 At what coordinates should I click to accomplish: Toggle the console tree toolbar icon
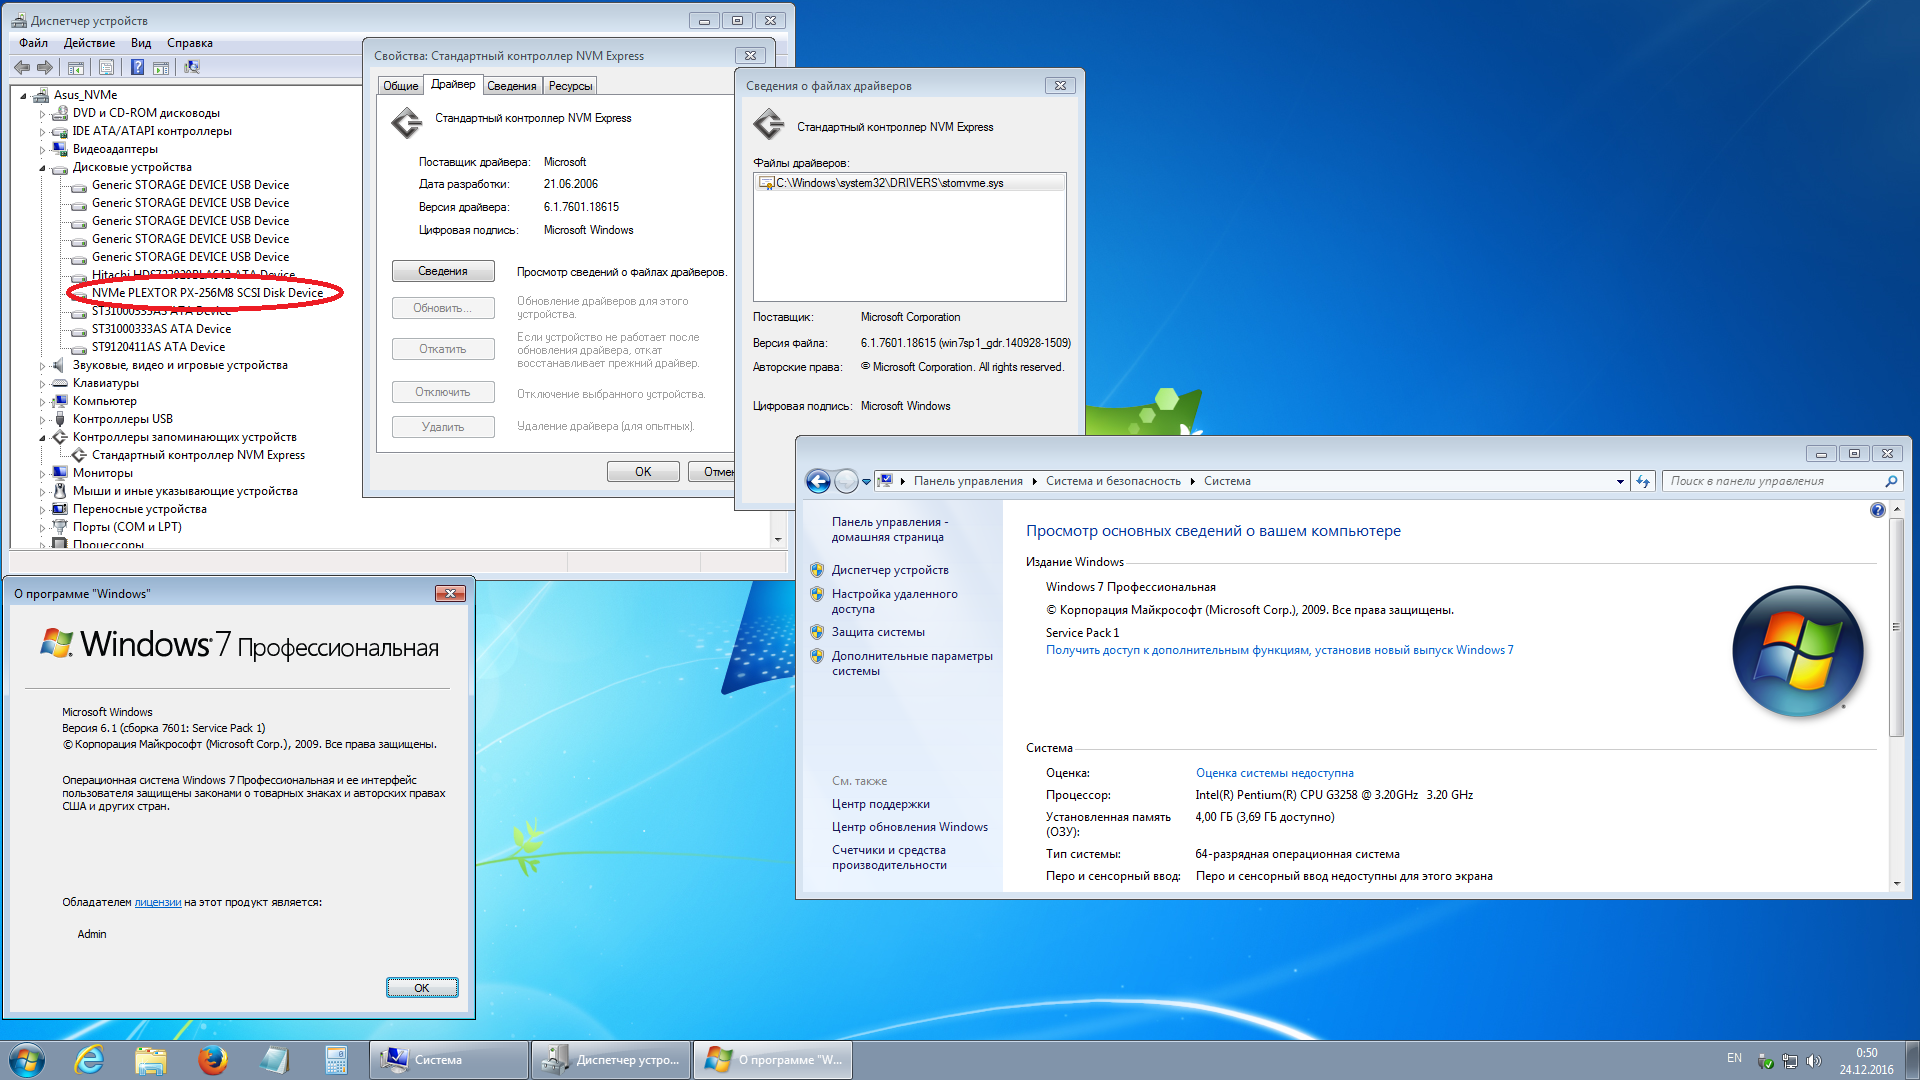(75, 67)
